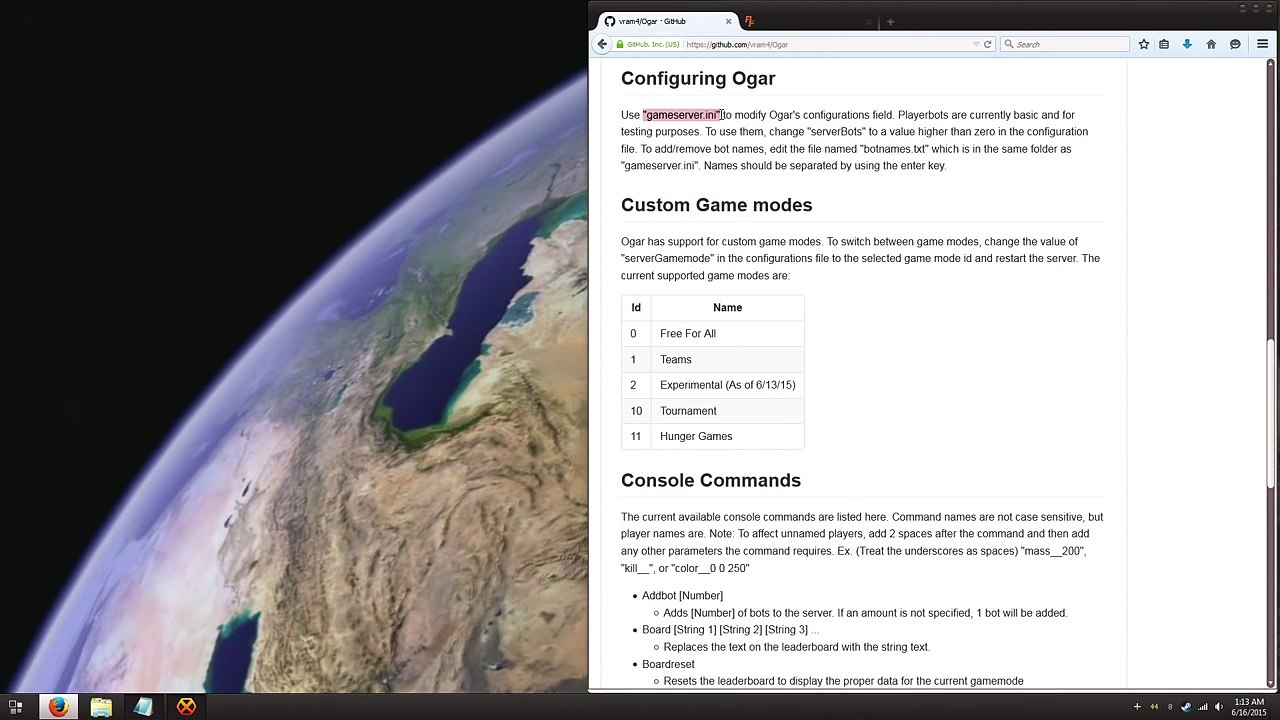This screenshot has height=720, width=1280.
Task: Go to Firefox home page icon
Action: 1211,44
